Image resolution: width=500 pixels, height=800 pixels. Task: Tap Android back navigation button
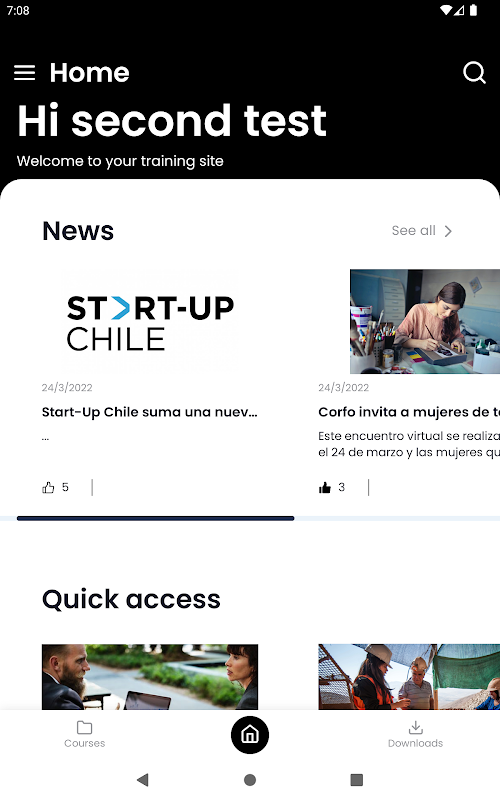(143, 780)
